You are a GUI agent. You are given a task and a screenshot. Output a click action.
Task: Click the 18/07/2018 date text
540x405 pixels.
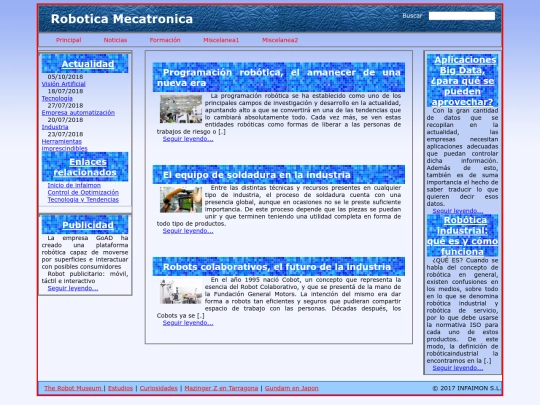(x=65, y=91)
